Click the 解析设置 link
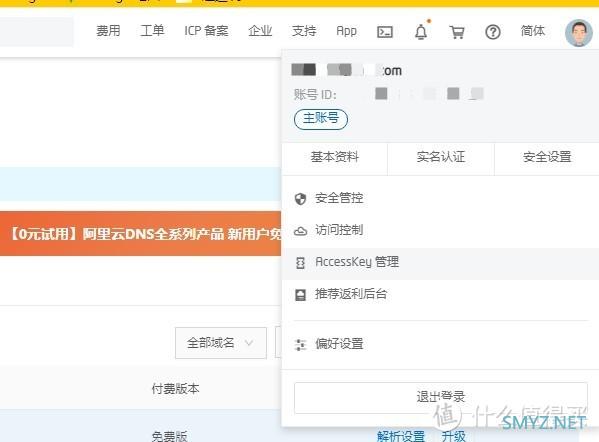Viewport: 599px width, 442px height. point(401,436)
